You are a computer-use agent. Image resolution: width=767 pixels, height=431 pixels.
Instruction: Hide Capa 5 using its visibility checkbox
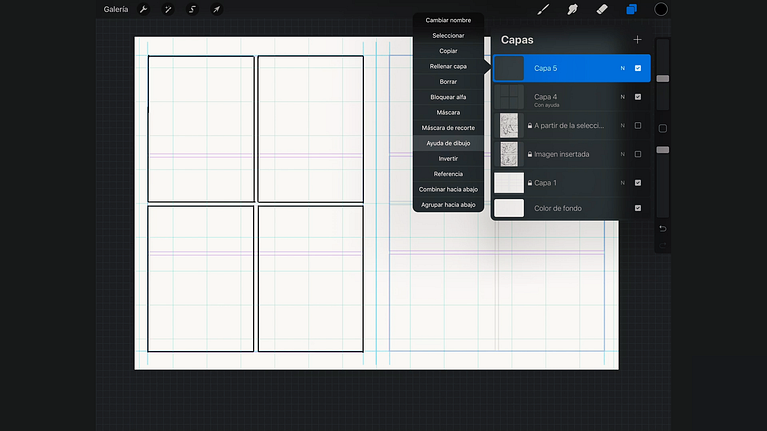[x=638, y=68]
